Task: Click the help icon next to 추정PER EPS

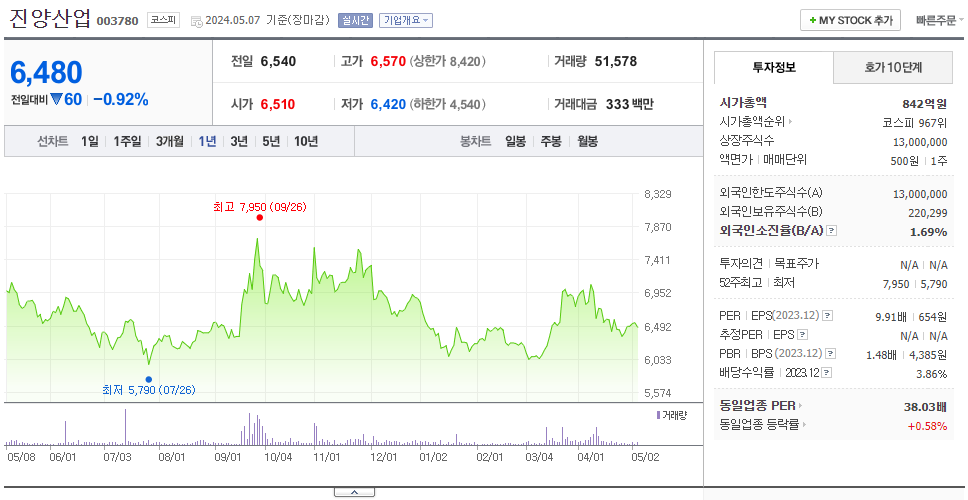Action: click(803, 335)
